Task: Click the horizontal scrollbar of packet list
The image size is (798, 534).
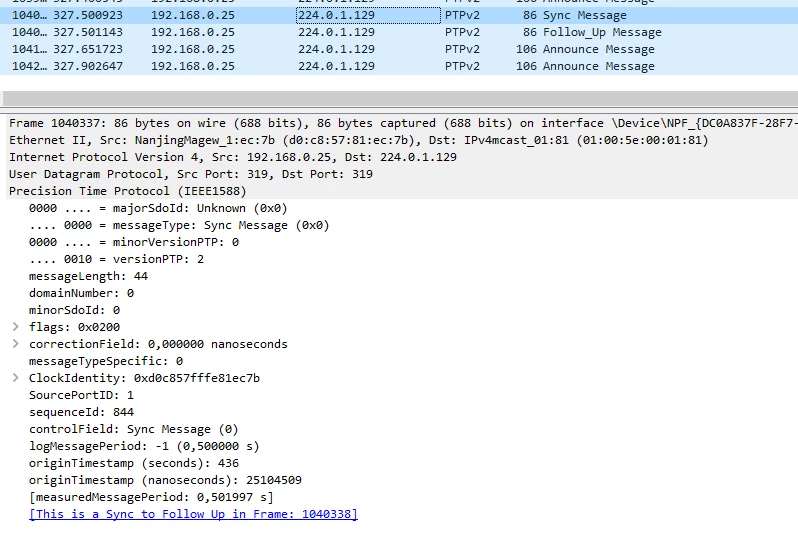Action: point(400,98)
